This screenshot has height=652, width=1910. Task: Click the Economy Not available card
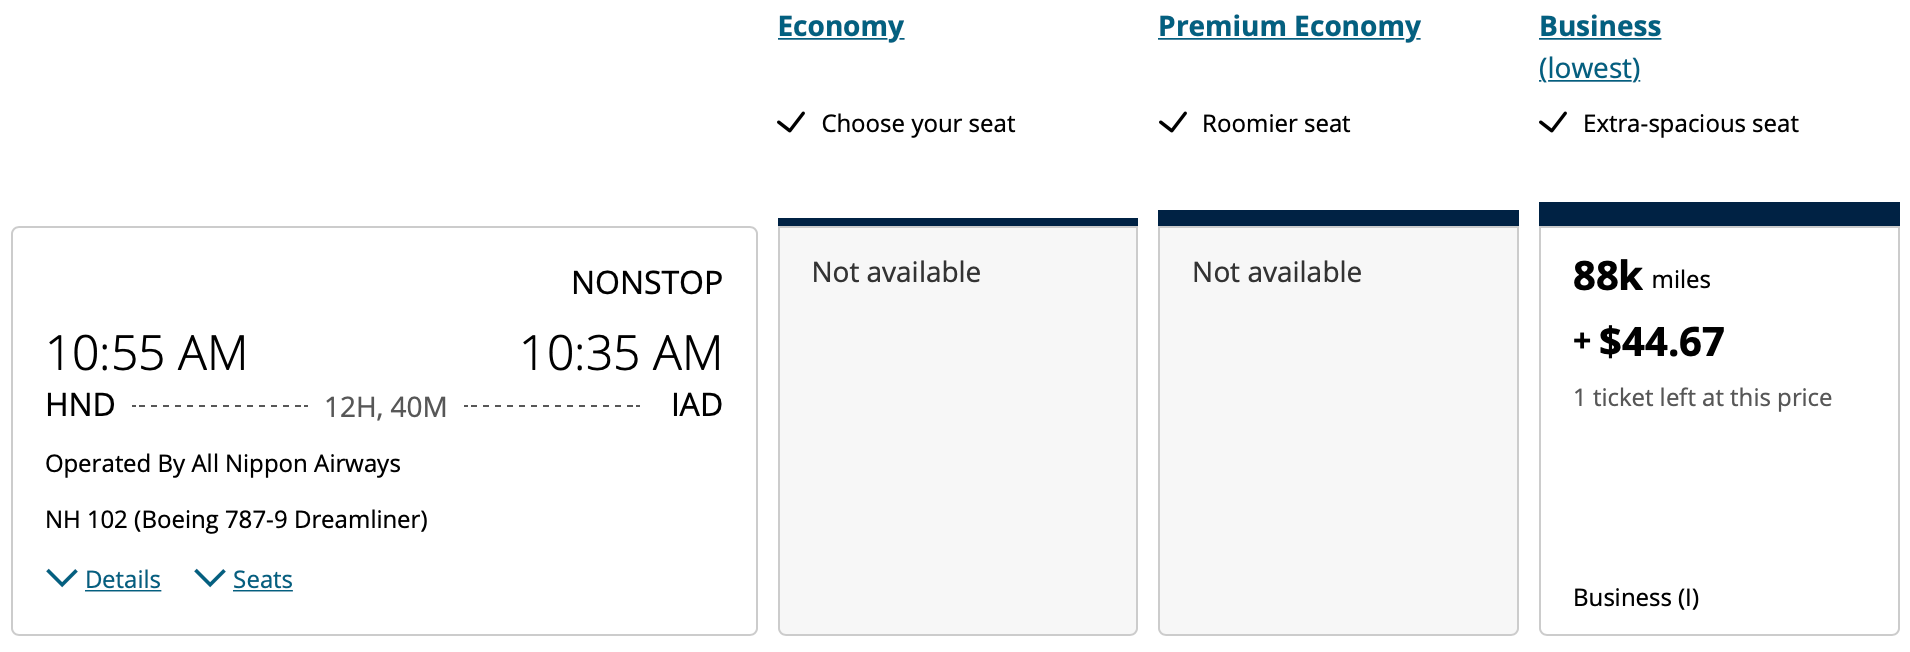click(957, 420)
